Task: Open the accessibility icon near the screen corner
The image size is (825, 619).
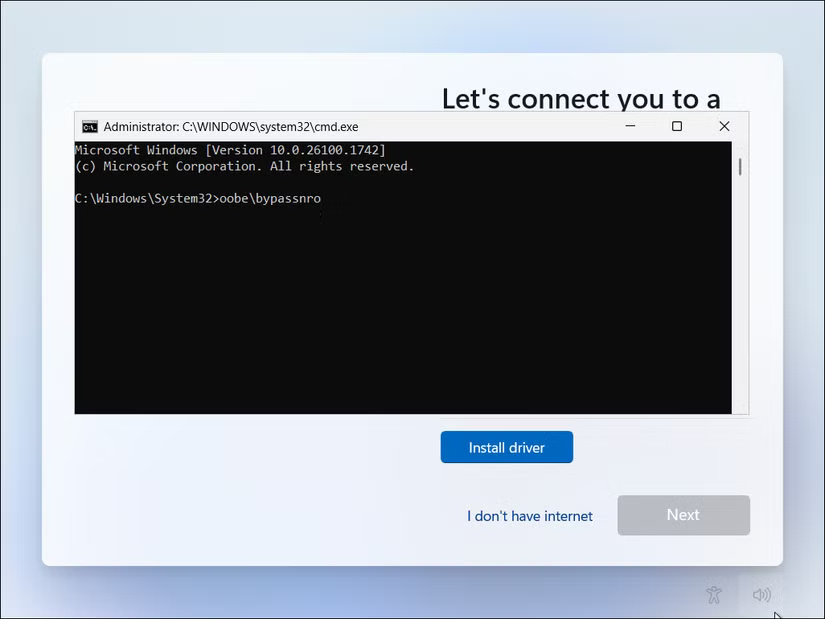Action: tap(714, 594)
